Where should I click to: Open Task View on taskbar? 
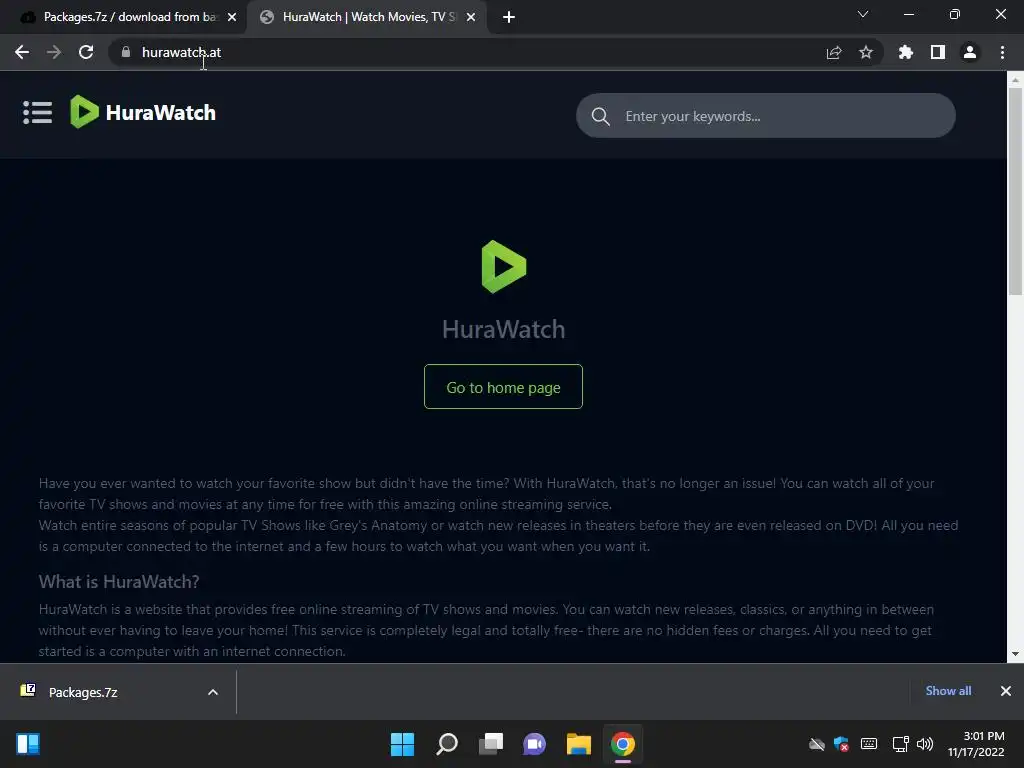[490, 744]
